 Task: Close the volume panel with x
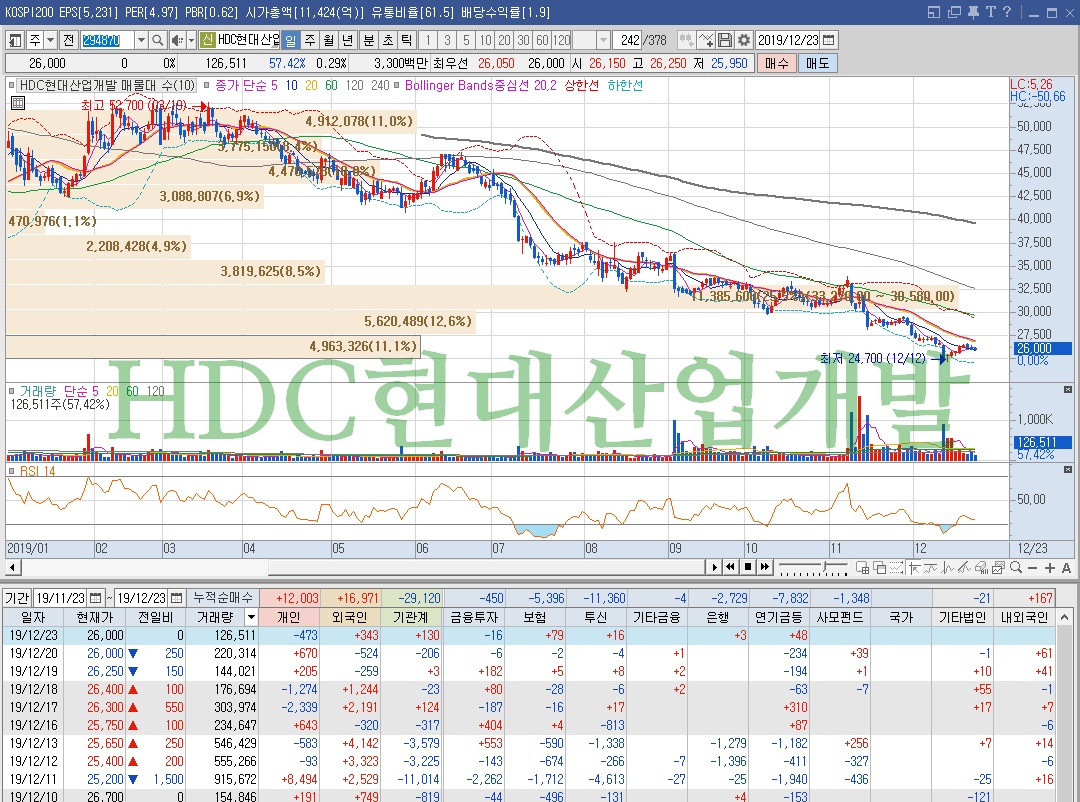point(1068,390)
